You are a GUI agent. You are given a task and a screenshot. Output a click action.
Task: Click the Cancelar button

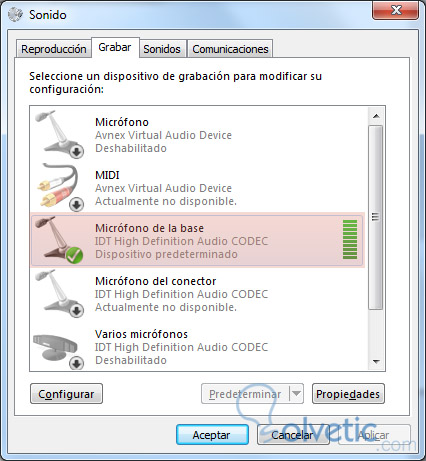point(293,435)
